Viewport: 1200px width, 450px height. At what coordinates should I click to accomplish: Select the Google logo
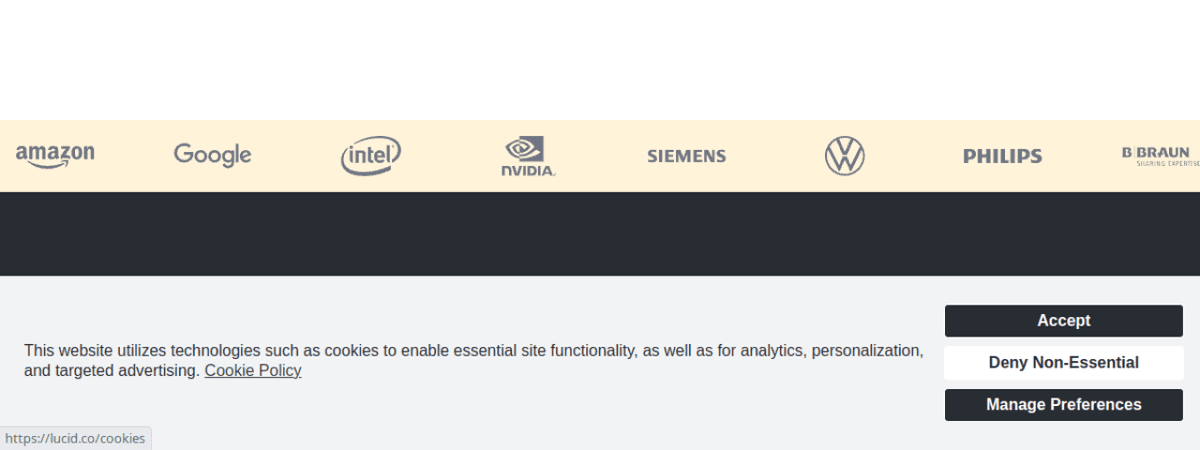(212, 155)
